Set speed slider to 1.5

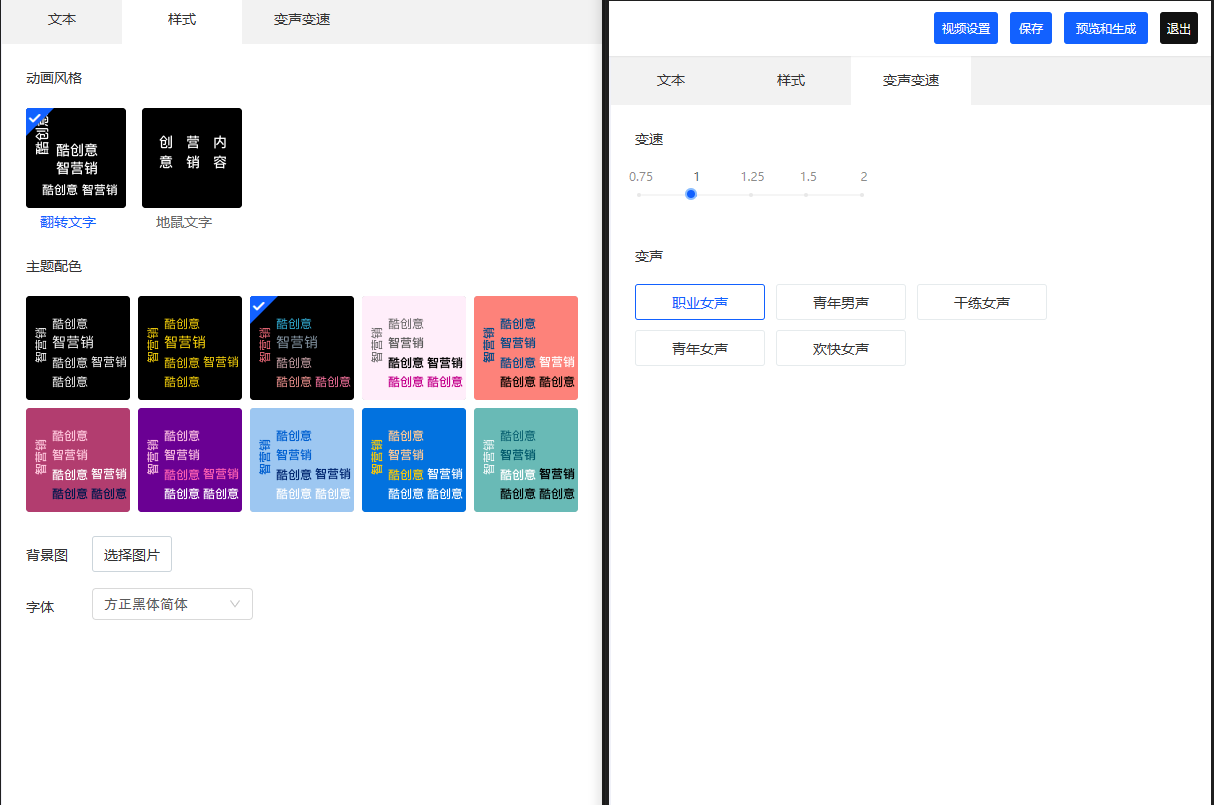(x=807, y=194)
